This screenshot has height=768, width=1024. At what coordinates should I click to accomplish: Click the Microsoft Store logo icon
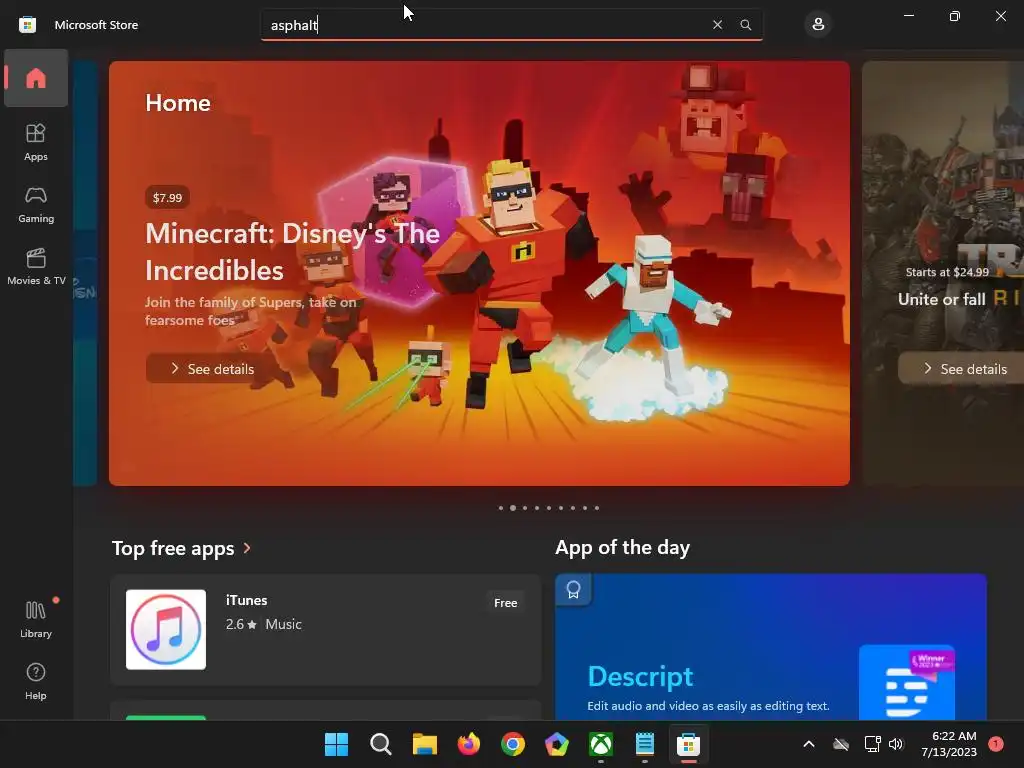pos(27,25)
